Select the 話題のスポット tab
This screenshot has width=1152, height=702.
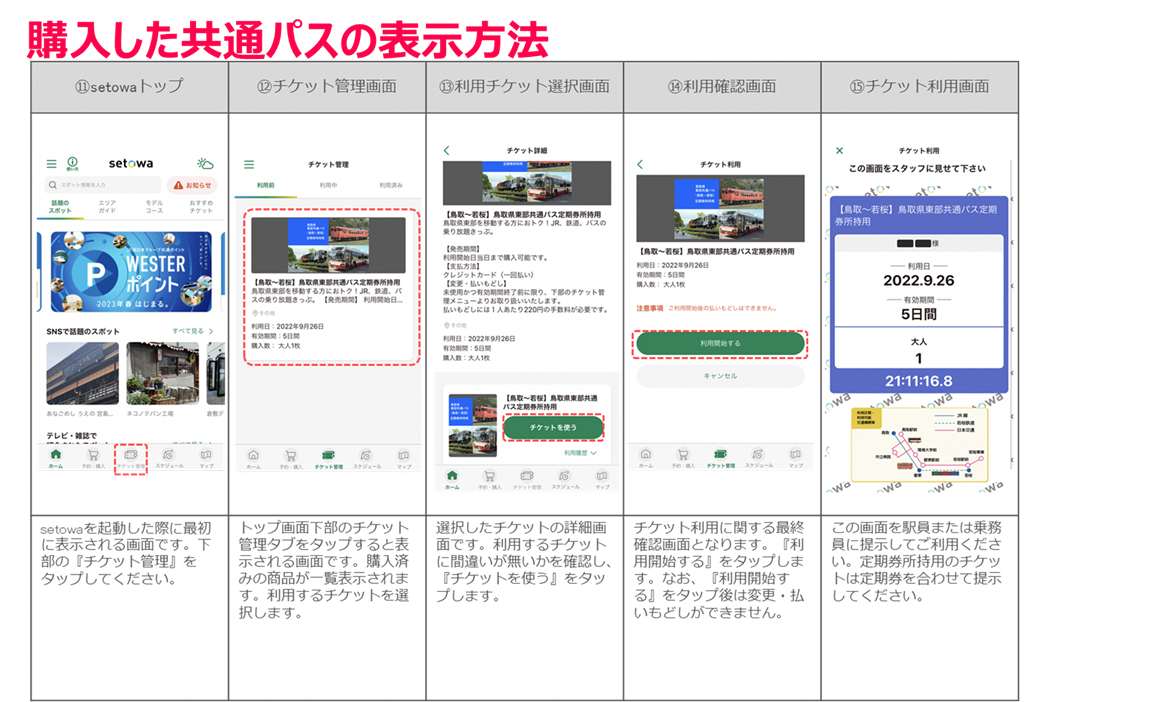click(x=60, y=206)
